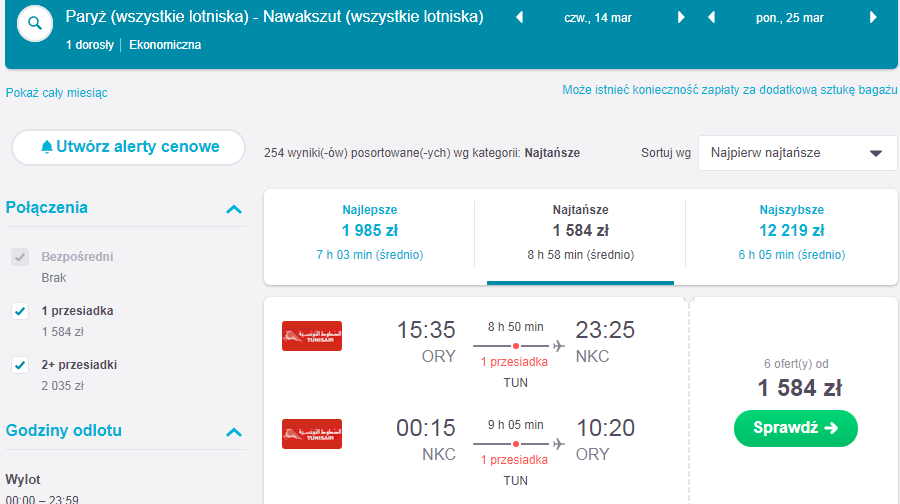This screenshot has height=504, width=900.
Task: Click the 6 ofert(y) od label
Action: coord(796,364)
